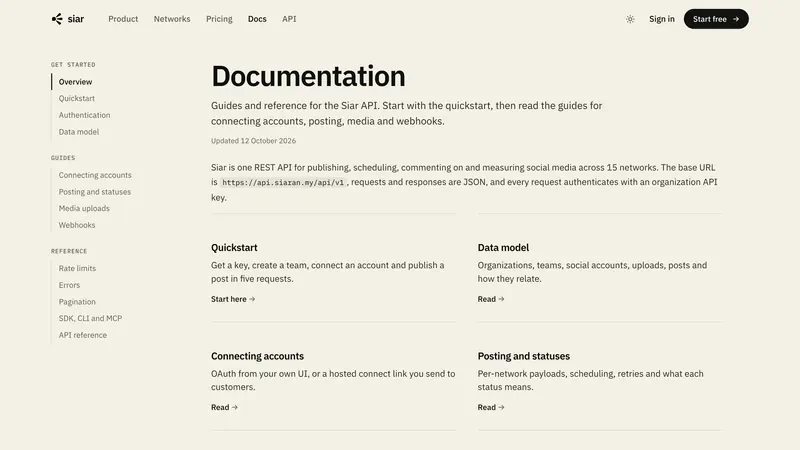Click the Posting and statuses card heading

coord(523,356)
